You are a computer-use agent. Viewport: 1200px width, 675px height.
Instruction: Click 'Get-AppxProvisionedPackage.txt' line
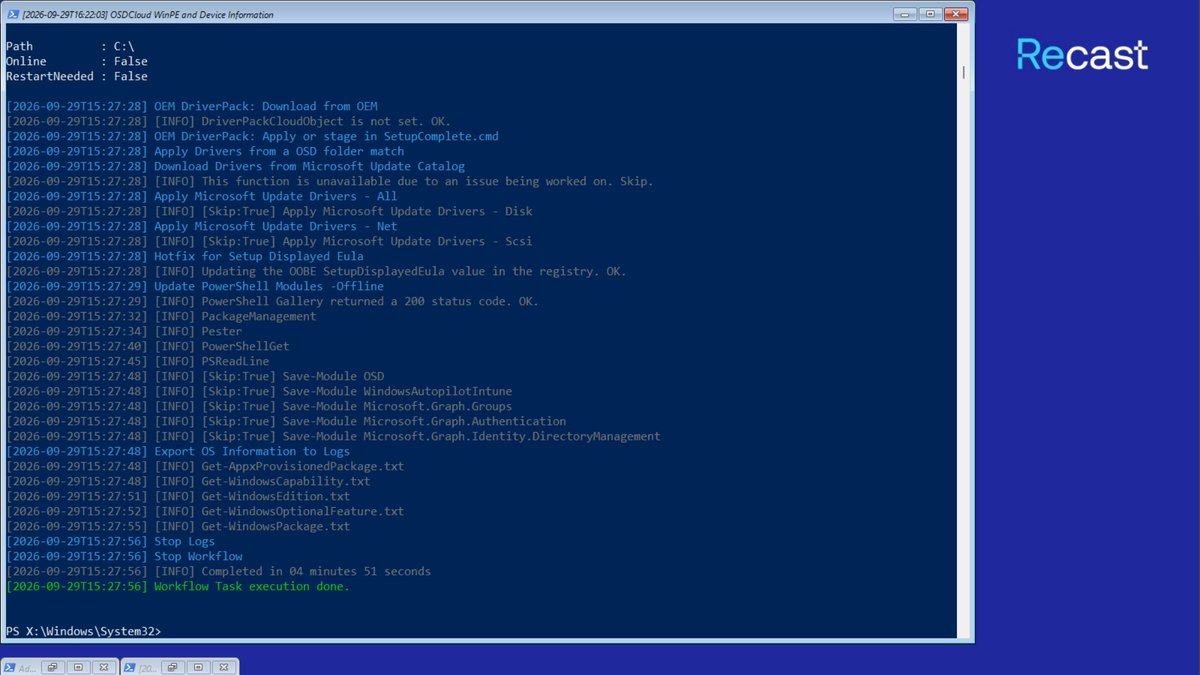tap(205, 466)
